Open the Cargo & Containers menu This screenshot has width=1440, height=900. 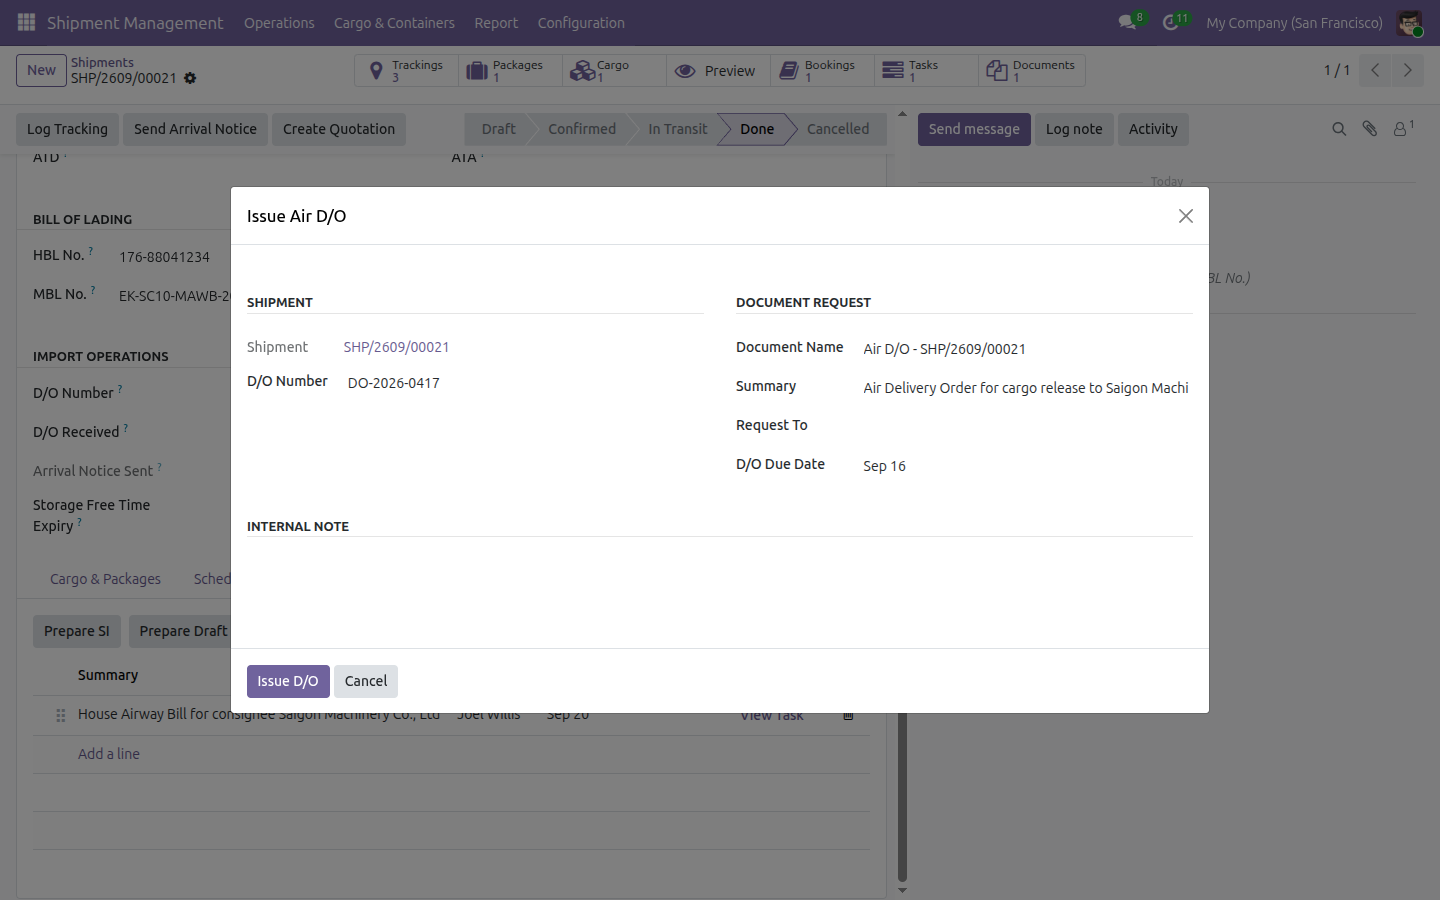394,23
